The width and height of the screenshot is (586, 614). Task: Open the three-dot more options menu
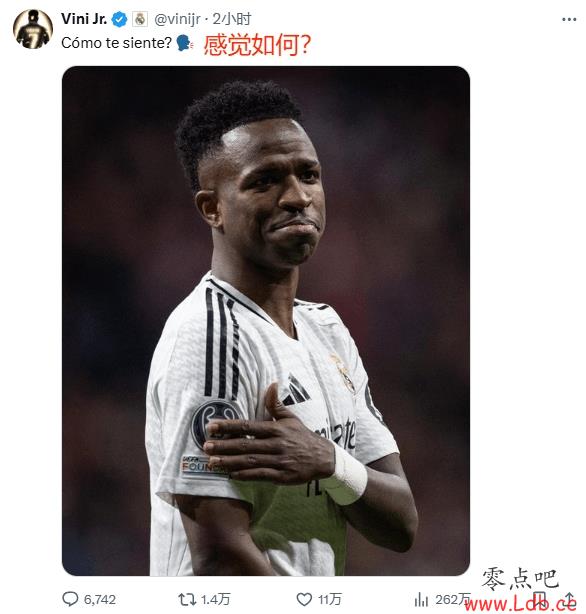pos(569,19)
